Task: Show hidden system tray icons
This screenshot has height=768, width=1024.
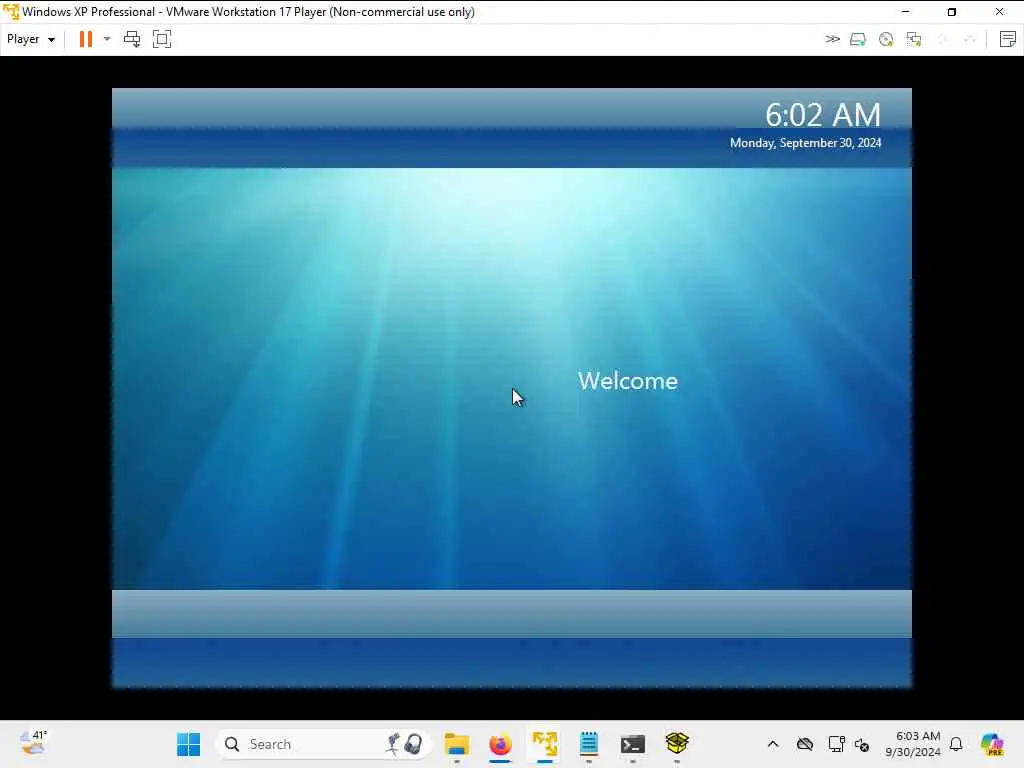Action: (x=773, y=744)
